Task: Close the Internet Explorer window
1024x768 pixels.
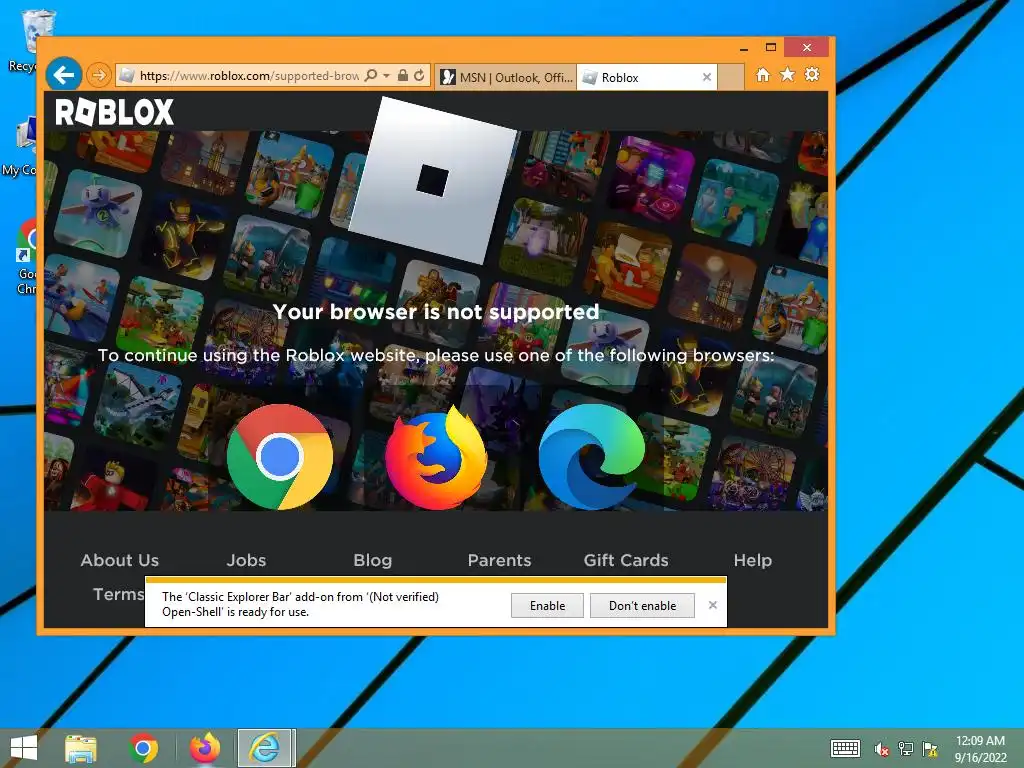Action: [x=807, y=48]
